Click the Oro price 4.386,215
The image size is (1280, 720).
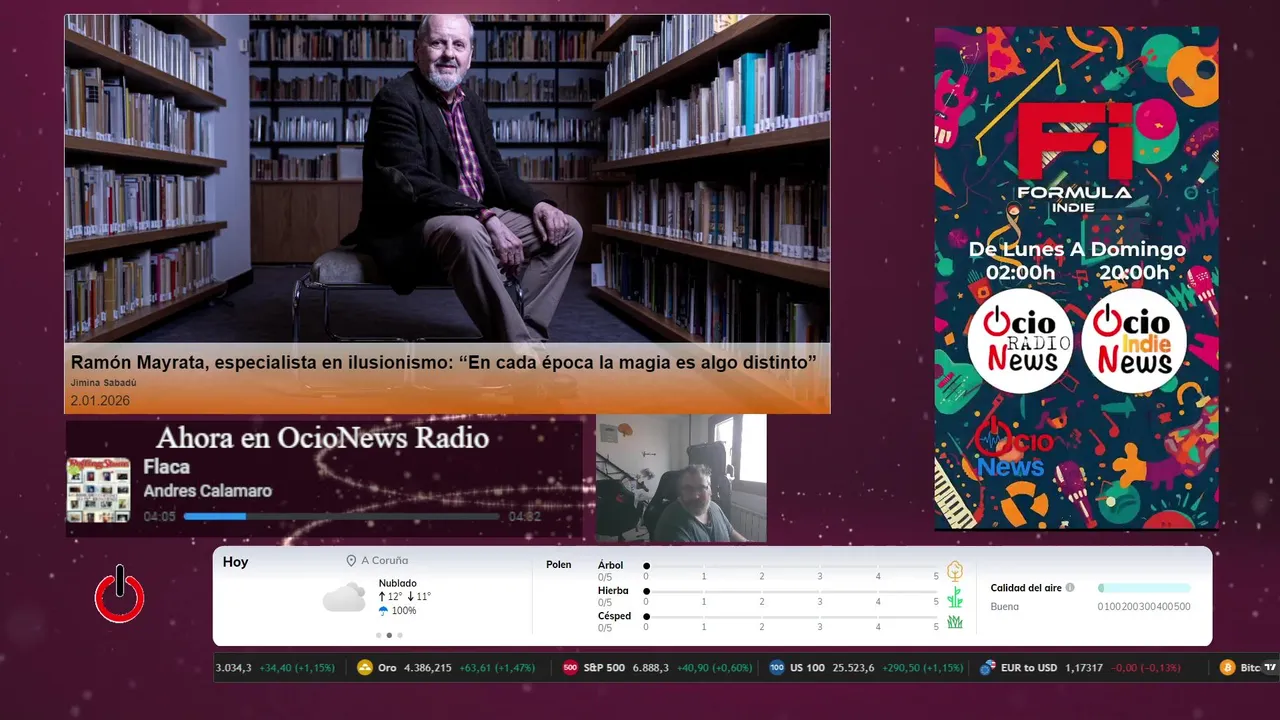click(428, 668)
